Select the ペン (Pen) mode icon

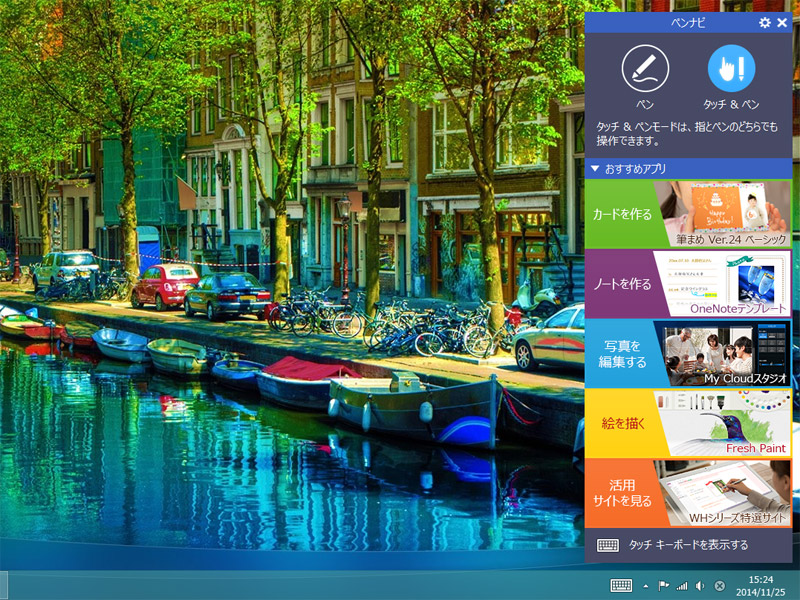(645, 70)
